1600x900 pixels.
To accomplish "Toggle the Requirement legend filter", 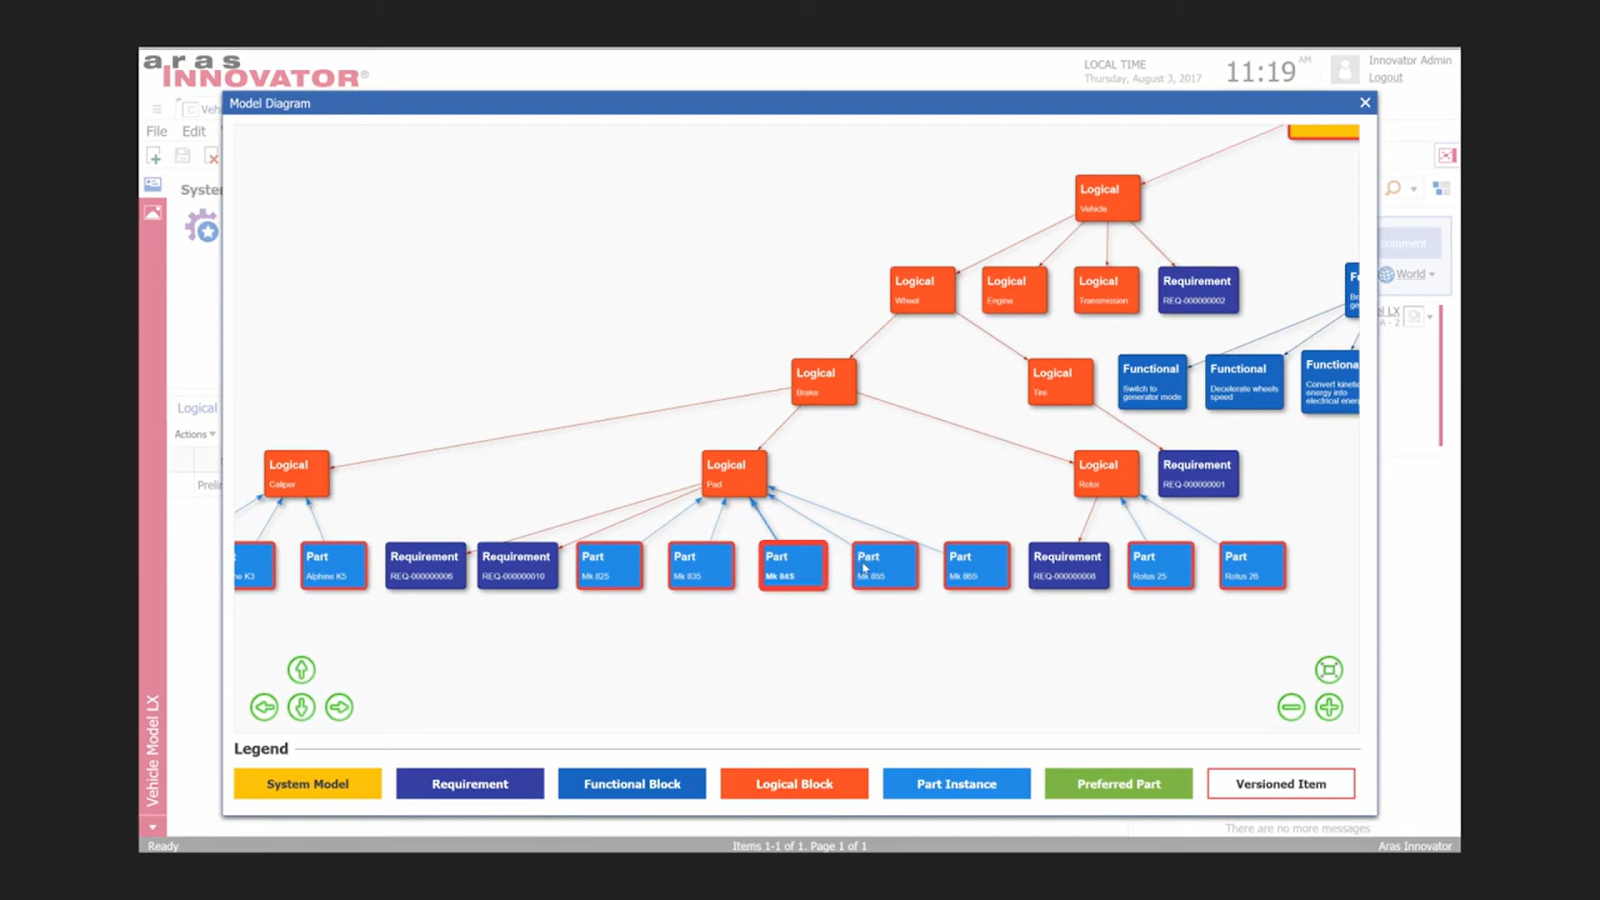I will click(470, 784).
